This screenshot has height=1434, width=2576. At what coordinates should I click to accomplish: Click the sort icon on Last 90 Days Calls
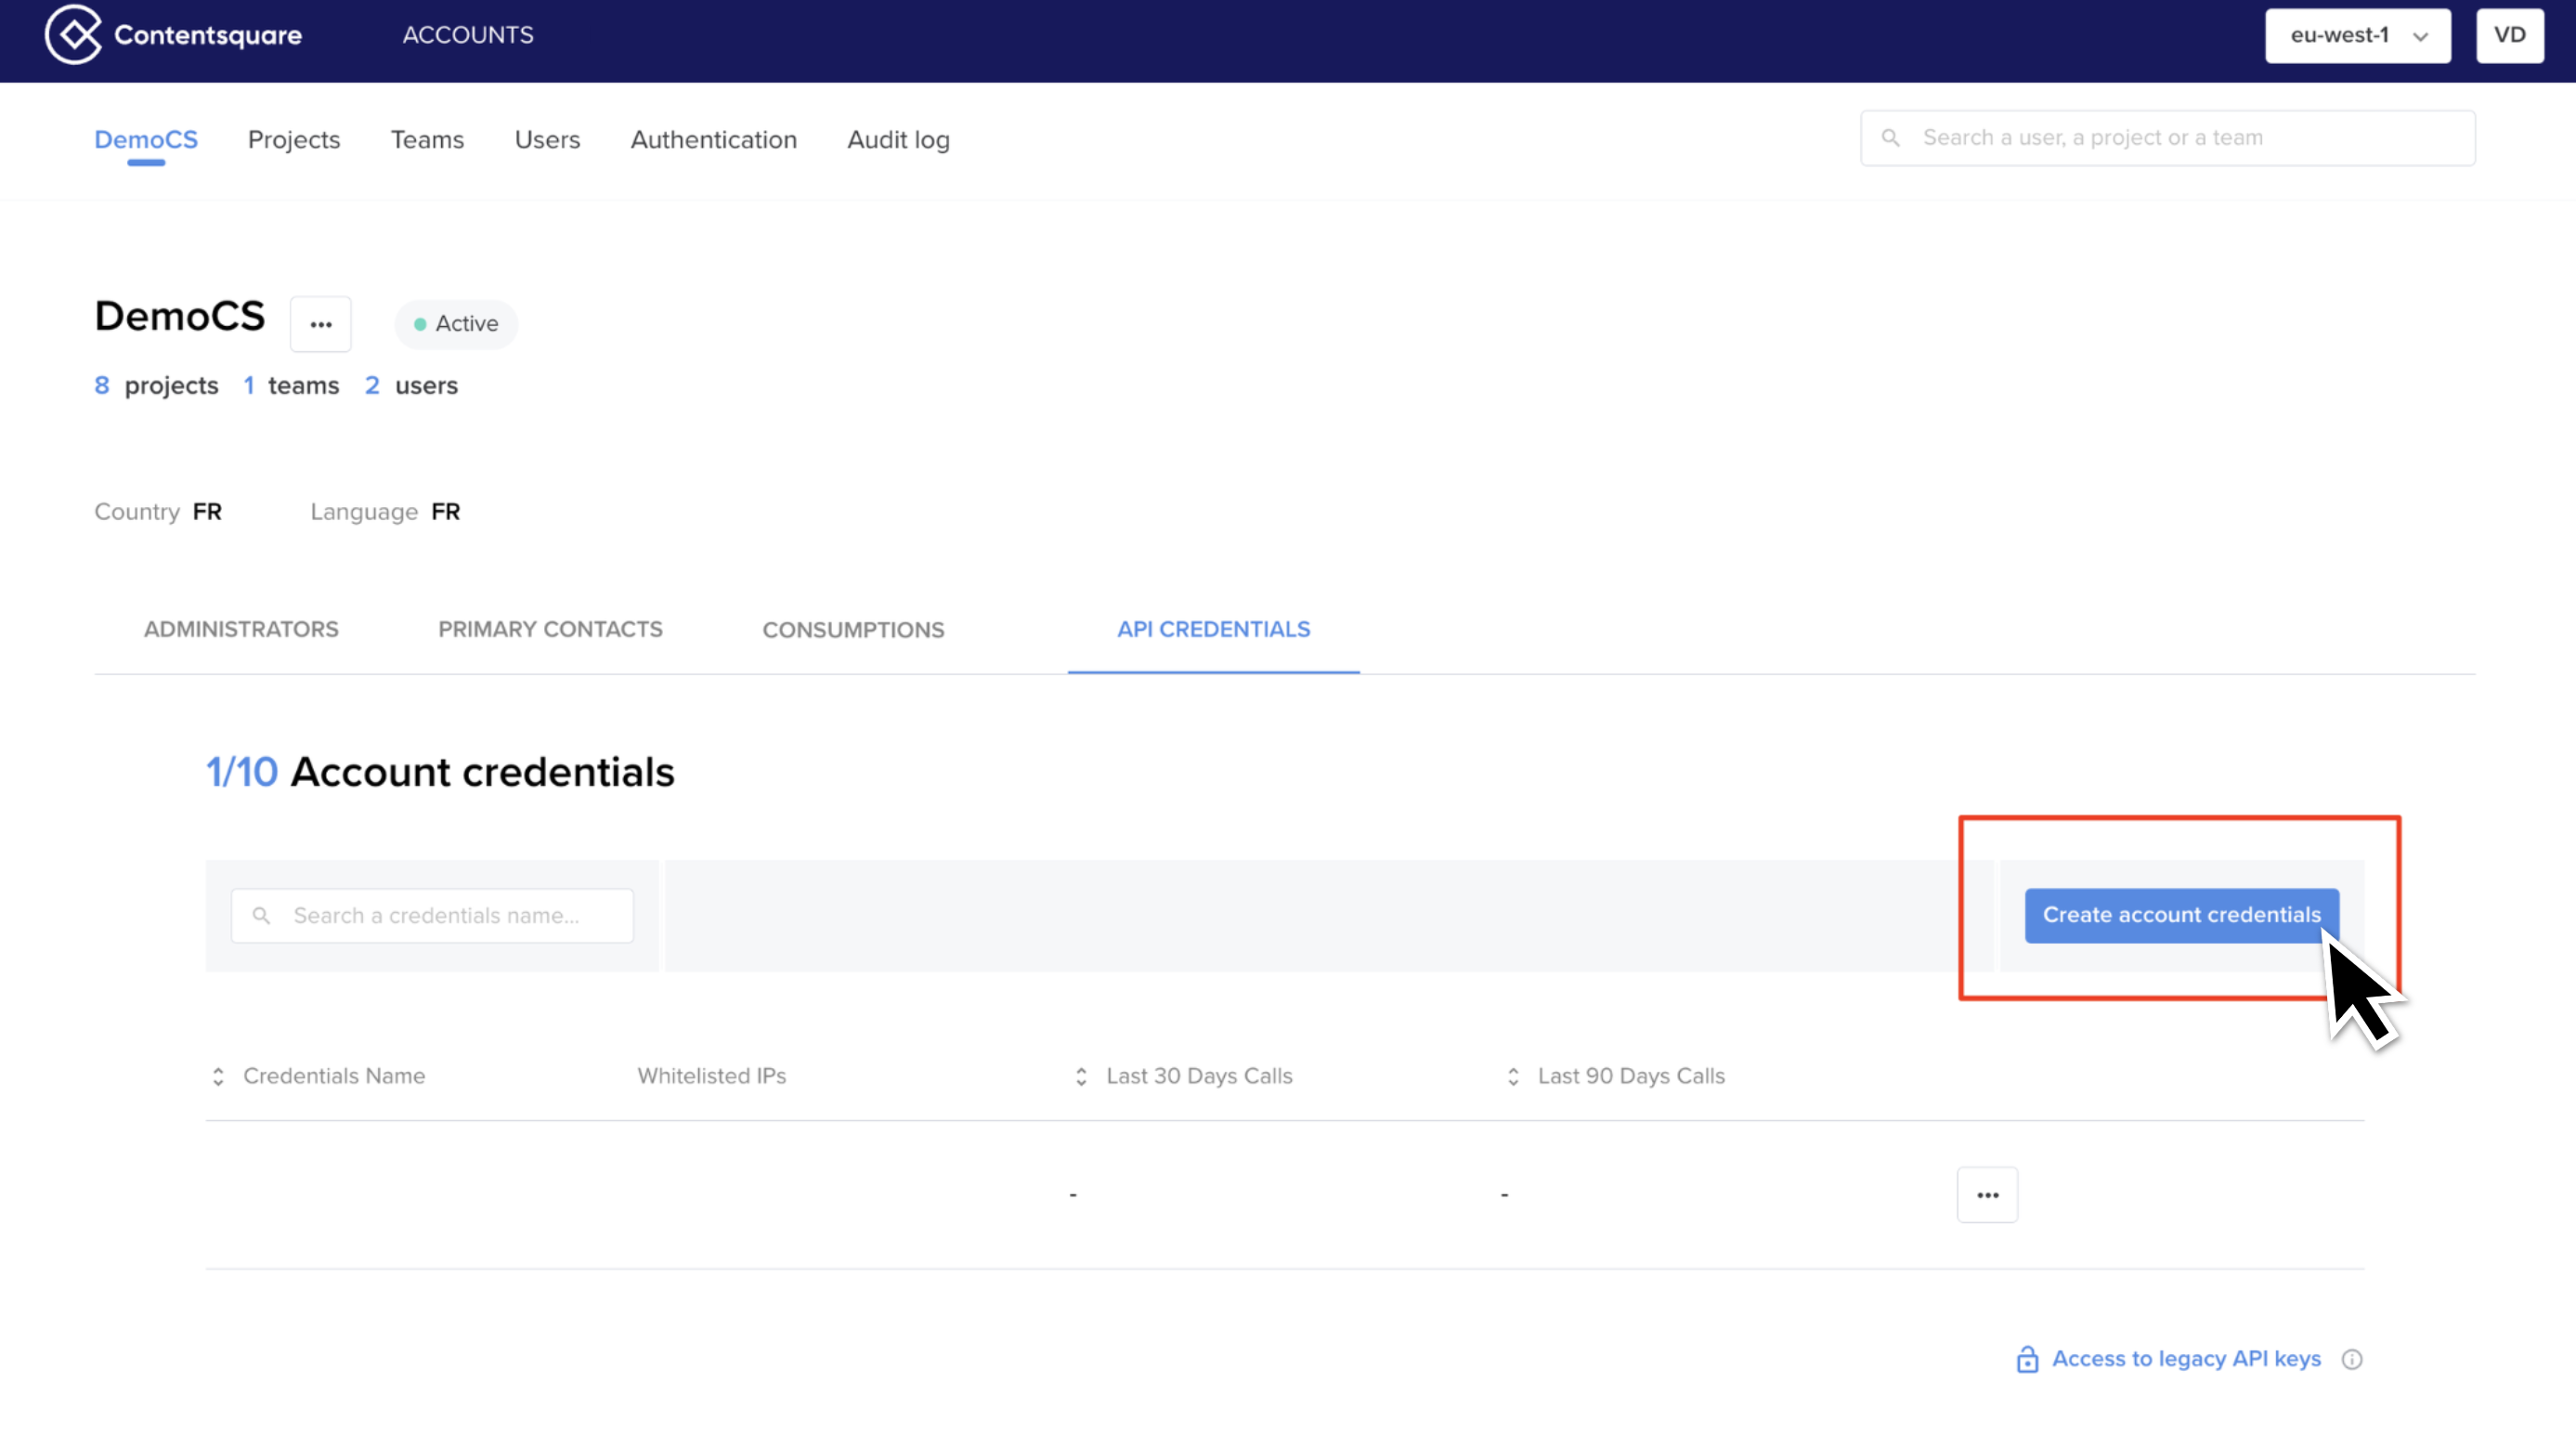1513,1077
